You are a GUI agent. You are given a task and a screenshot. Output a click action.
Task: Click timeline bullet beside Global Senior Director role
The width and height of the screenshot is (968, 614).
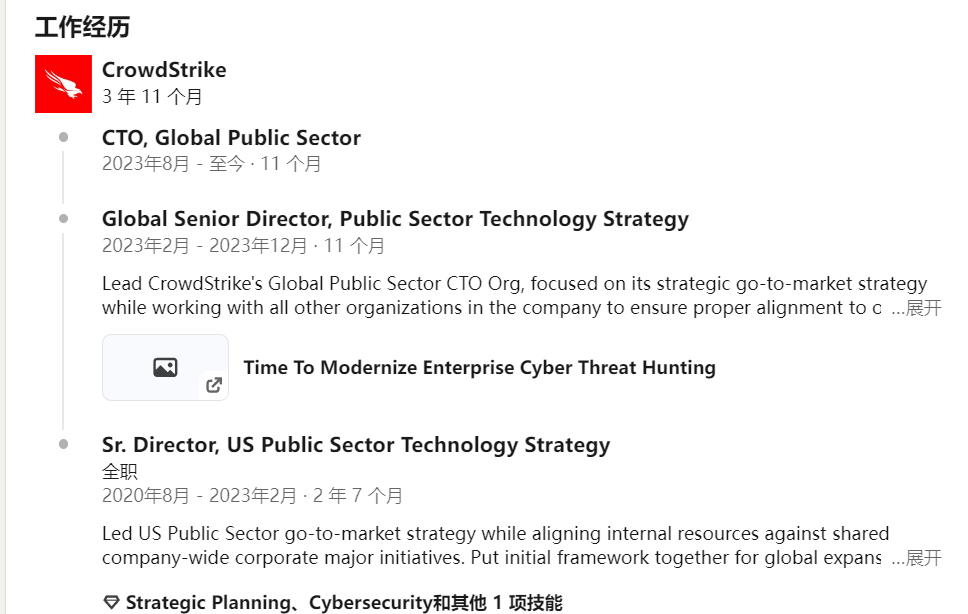pyautogui.click(x=64, y=218)
